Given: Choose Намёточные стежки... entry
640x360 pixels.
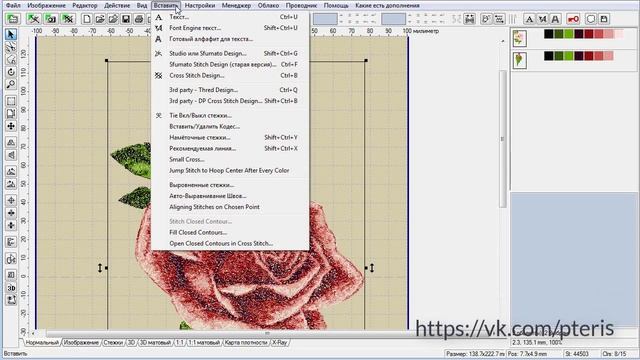Looking at the screenshot, I should click(230, 138).
